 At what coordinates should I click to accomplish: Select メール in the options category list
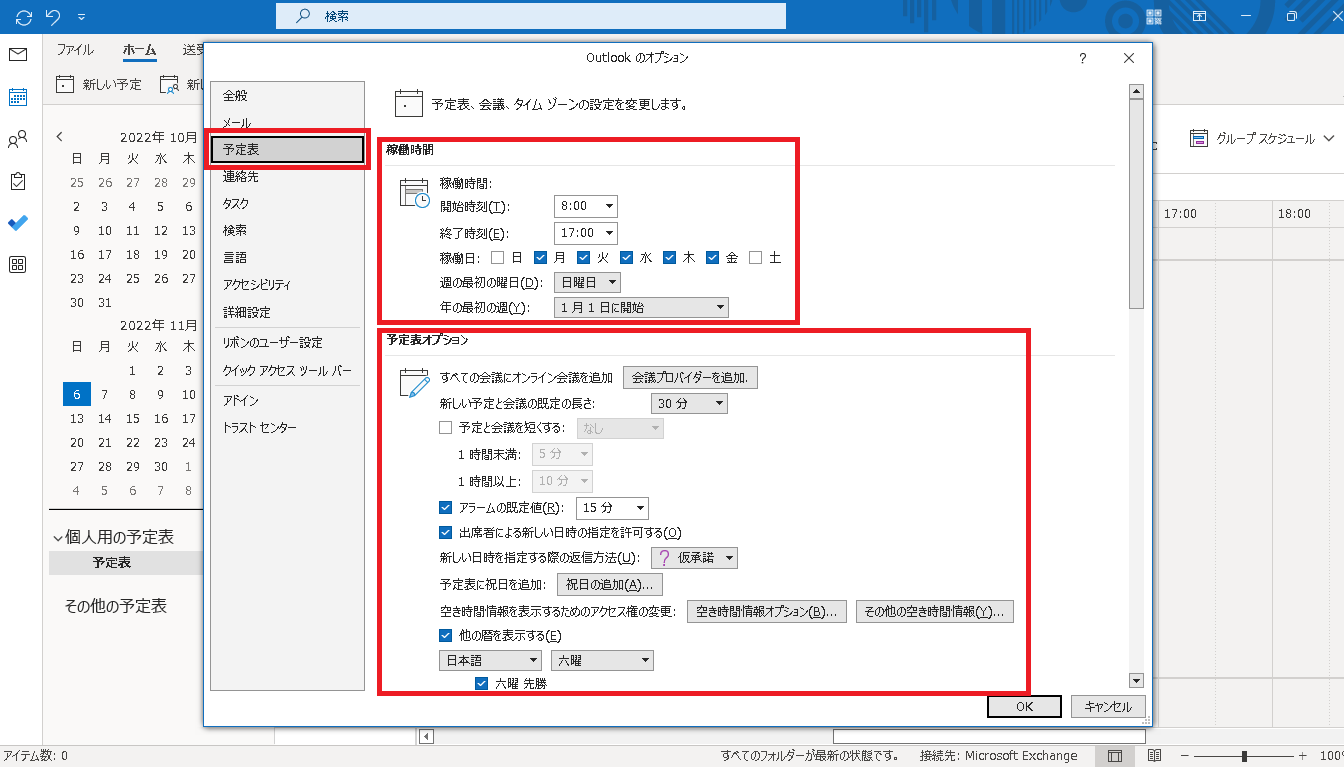click(x=237, y=123)
